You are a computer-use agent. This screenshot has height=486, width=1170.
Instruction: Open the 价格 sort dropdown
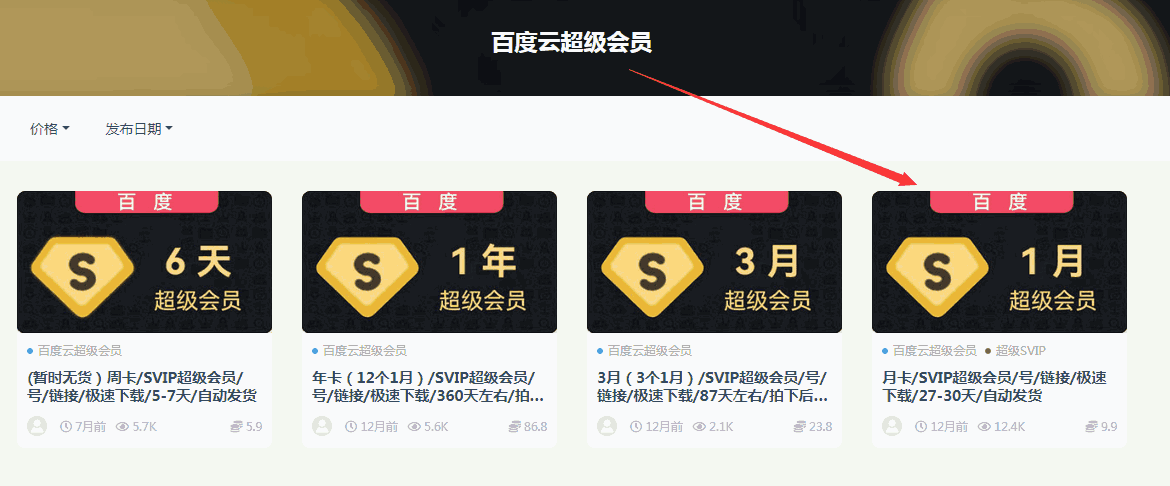coord(50,129)
